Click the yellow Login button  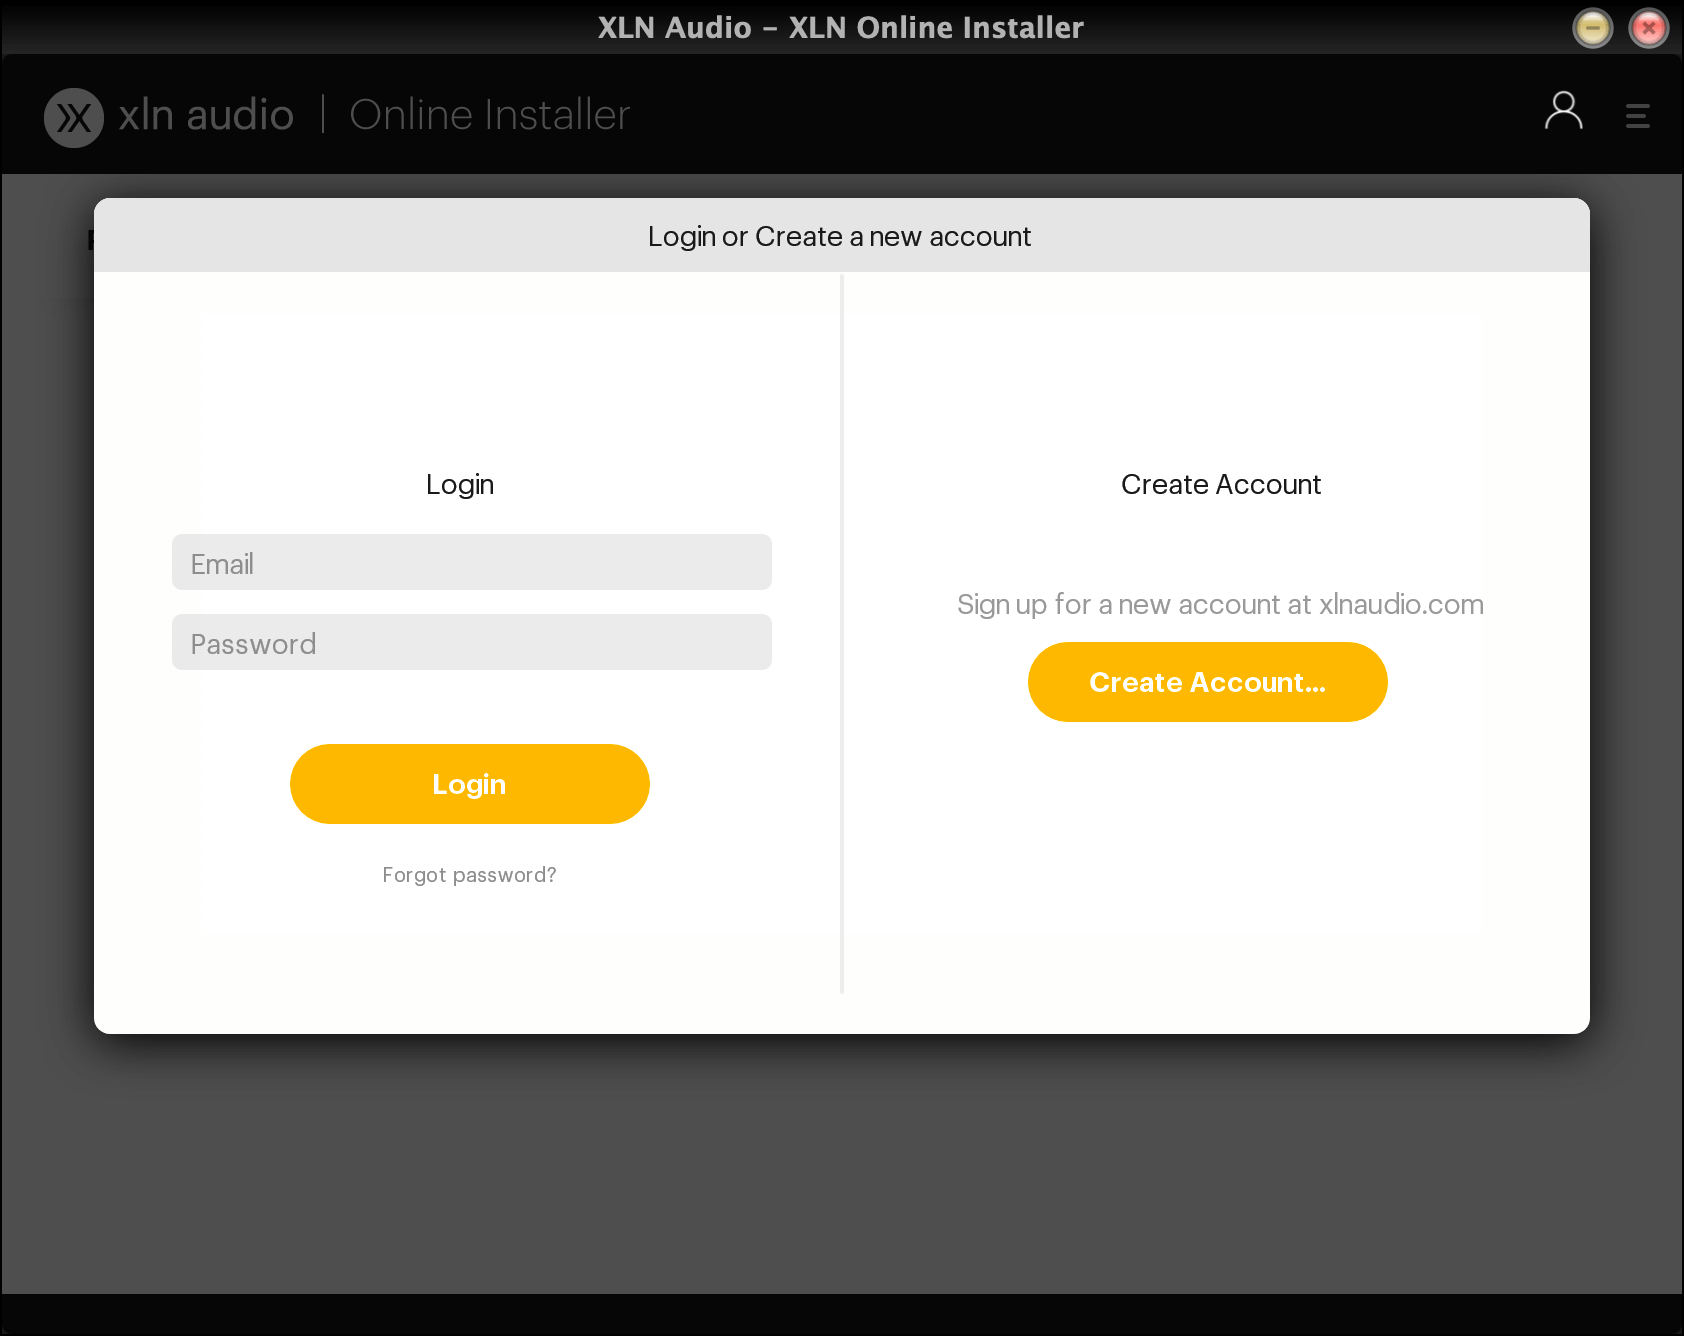[470, 784]
